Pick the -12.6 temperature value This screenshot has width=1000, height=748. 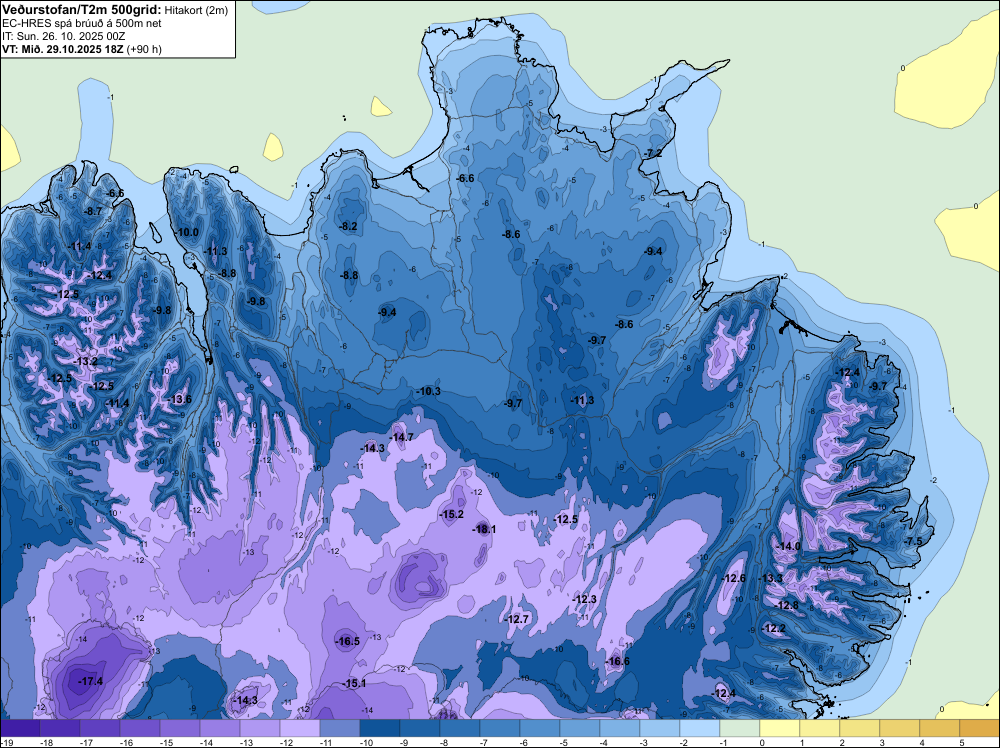(x=733, y=578)
